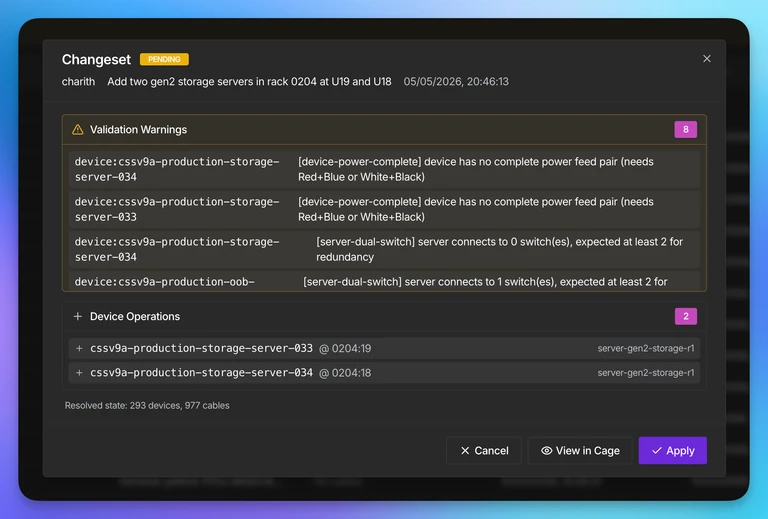The width and height of the screenshot is (768, 519).
Task: Select cssv9a-production-storage-server-034 in Device Operations
Action: (x=201, y=373)
